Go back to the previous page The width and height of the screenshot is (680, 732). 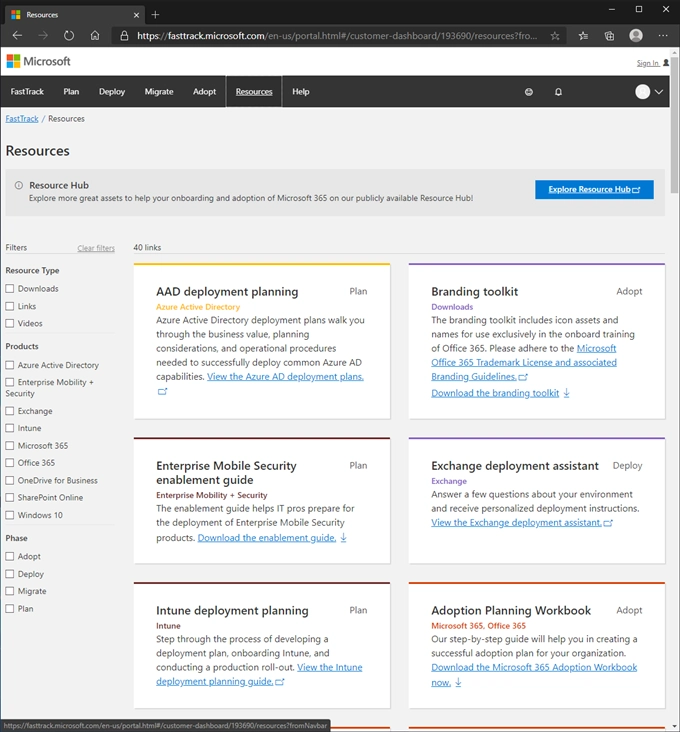pos(17,35)
